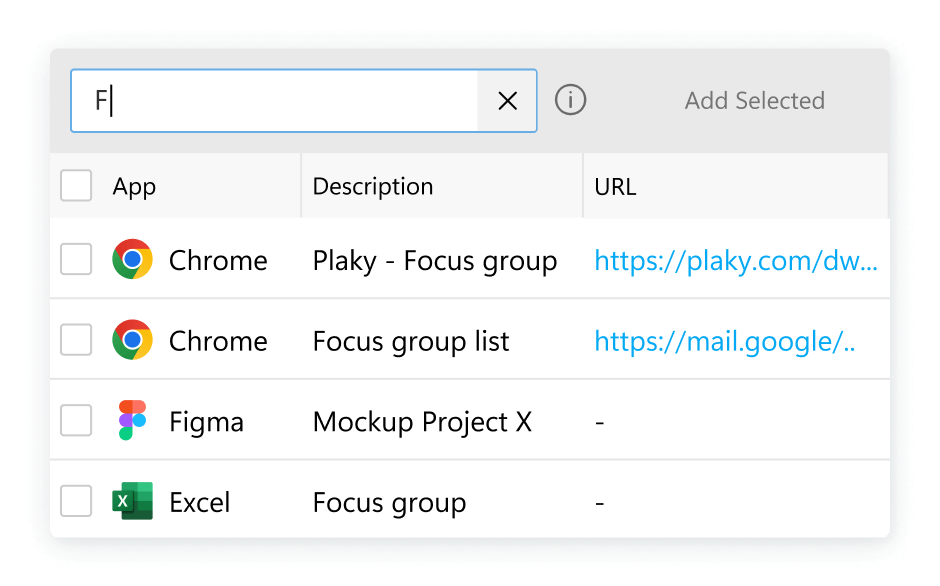This screenshot has height=586, width=940.
Task: Click the App column header
Action: coord(135,187)
